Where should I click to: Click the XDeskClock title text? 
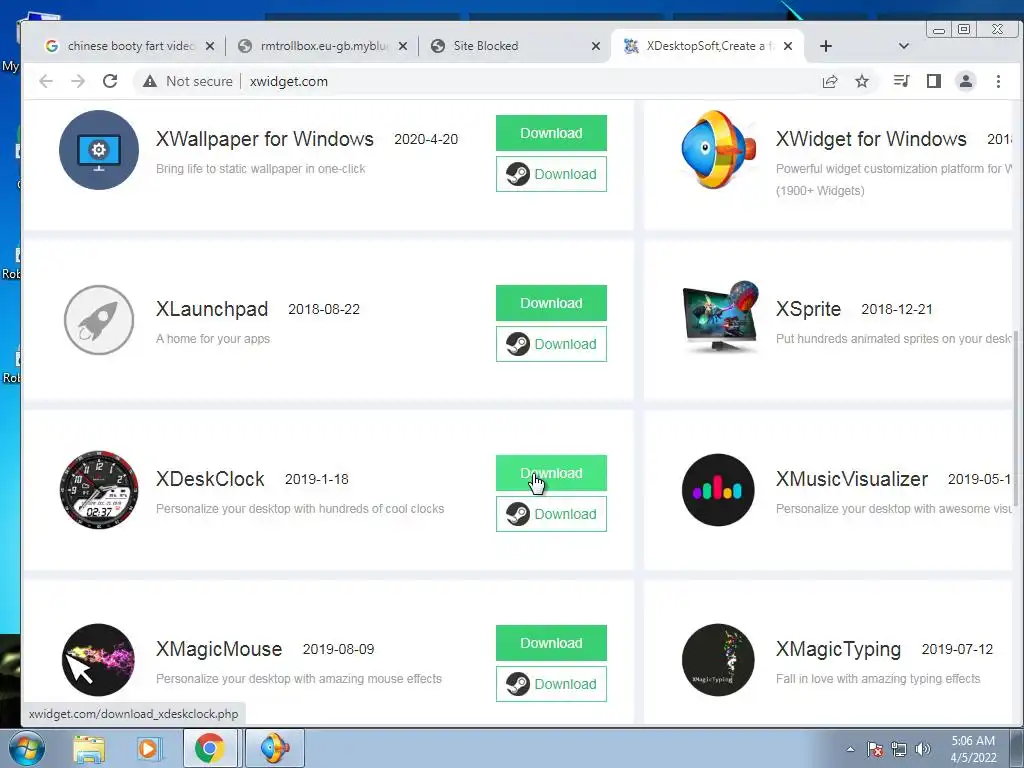(210, 479)
